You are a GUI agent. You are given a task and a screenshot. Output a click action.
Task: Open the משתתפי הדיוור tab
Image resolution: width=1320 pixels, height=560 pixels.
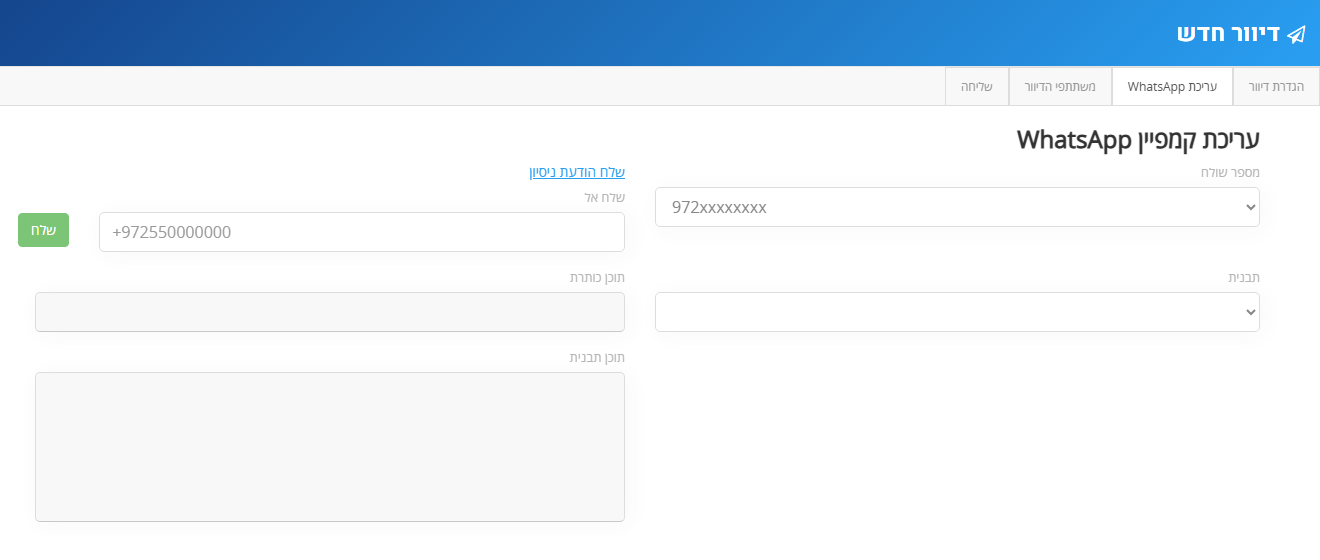point(1060,87)
